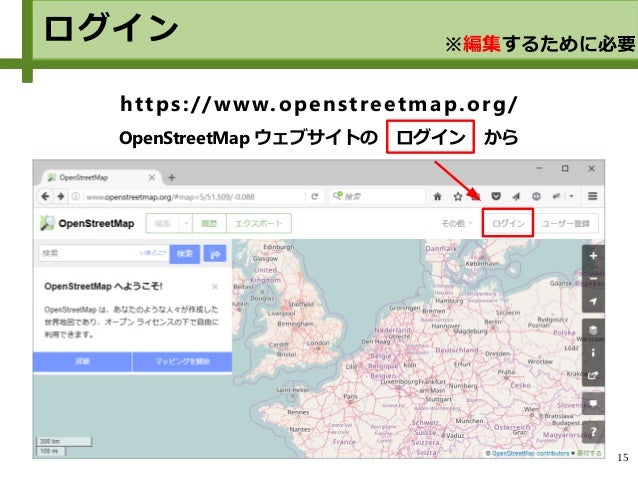Open the map key info control

pyautogui.click(x=593, y=352)
